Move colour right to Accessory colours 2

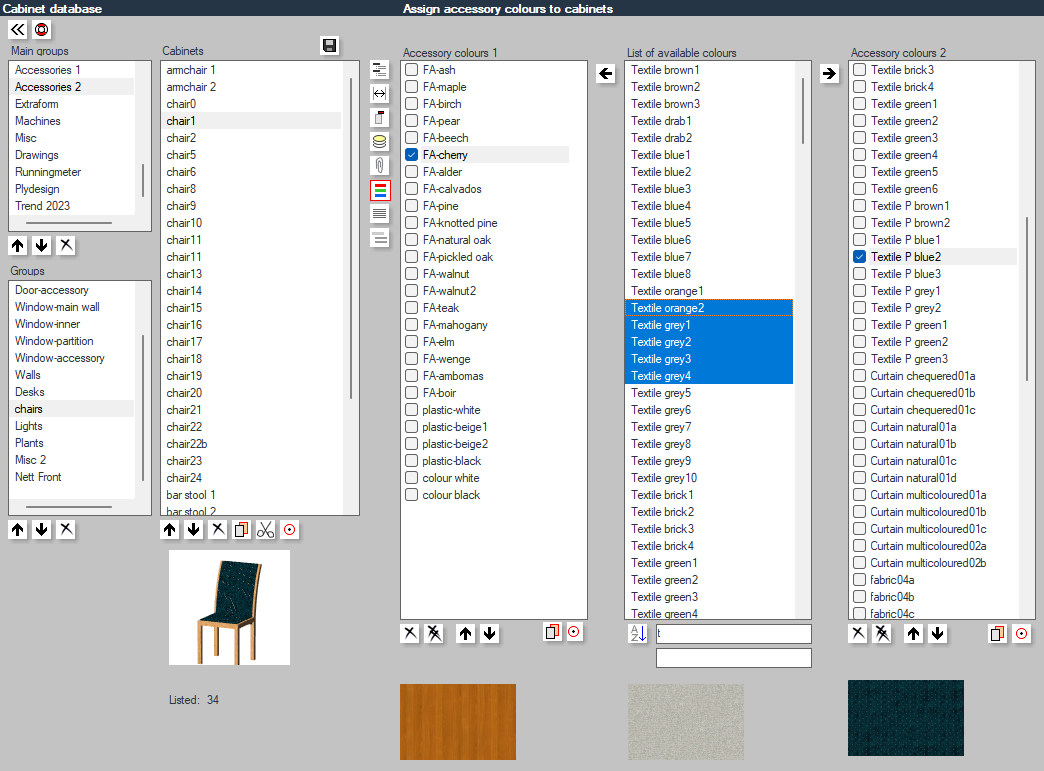click(x=829, y=73)
